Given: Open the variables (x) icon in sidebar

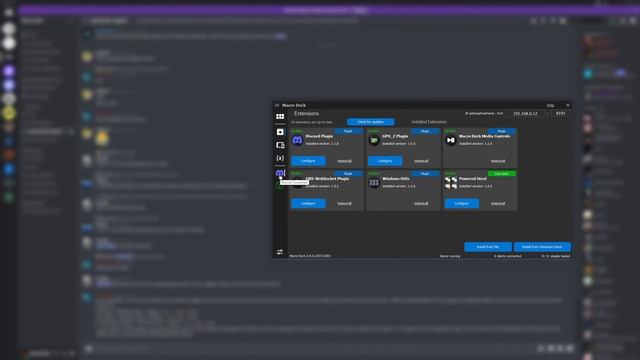Looking at the screenshot, I should coord(280,158).
